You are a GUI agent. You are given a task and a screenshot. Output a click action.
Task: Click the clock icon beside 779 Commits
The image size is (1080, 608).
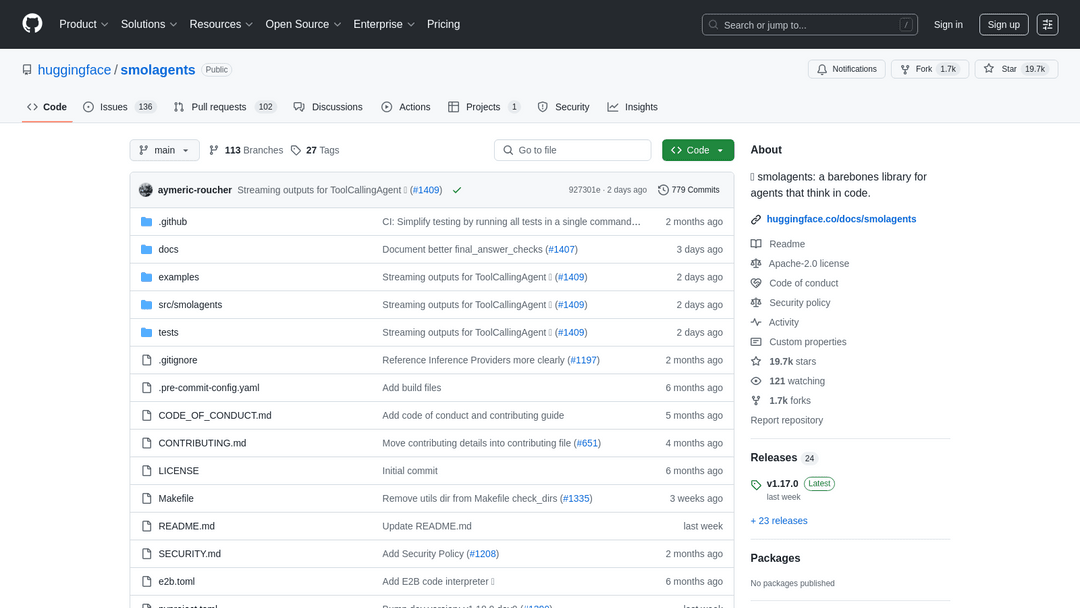(x=663, y=190)
